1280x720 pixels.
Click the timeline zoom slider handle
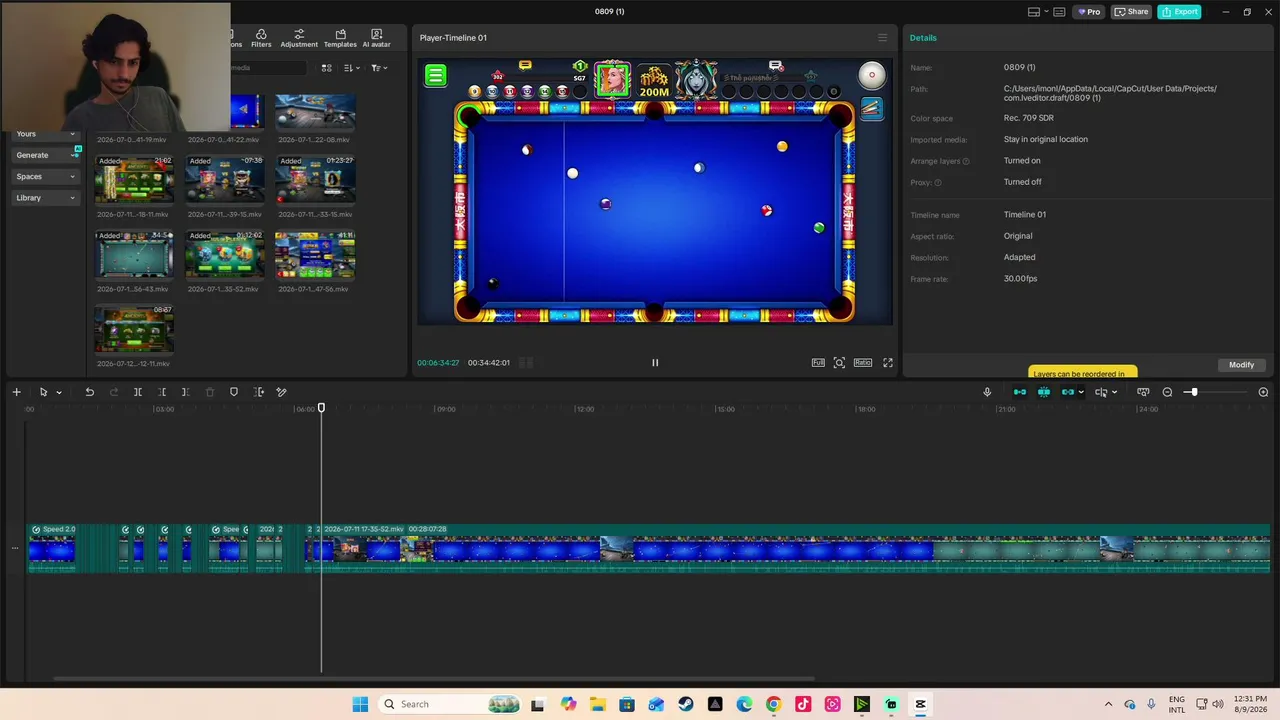click(1192, 392)
